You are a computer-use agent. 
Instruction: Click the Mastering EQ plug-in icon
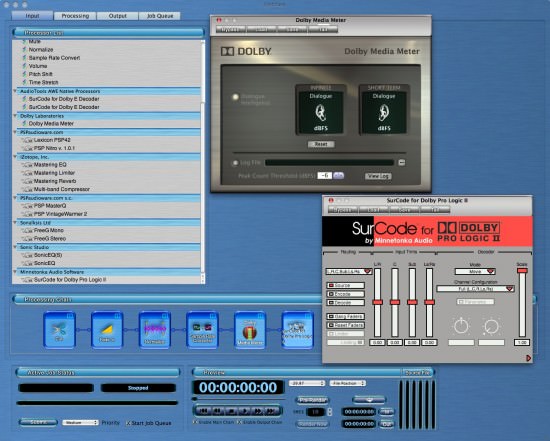27,165
